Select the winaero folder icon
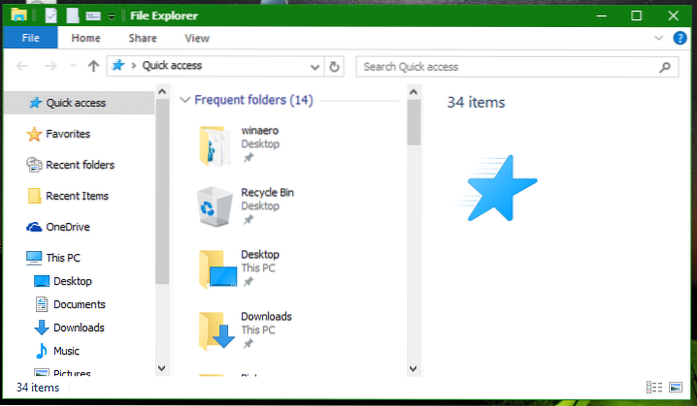697x406 pixels. coord(215,145)
